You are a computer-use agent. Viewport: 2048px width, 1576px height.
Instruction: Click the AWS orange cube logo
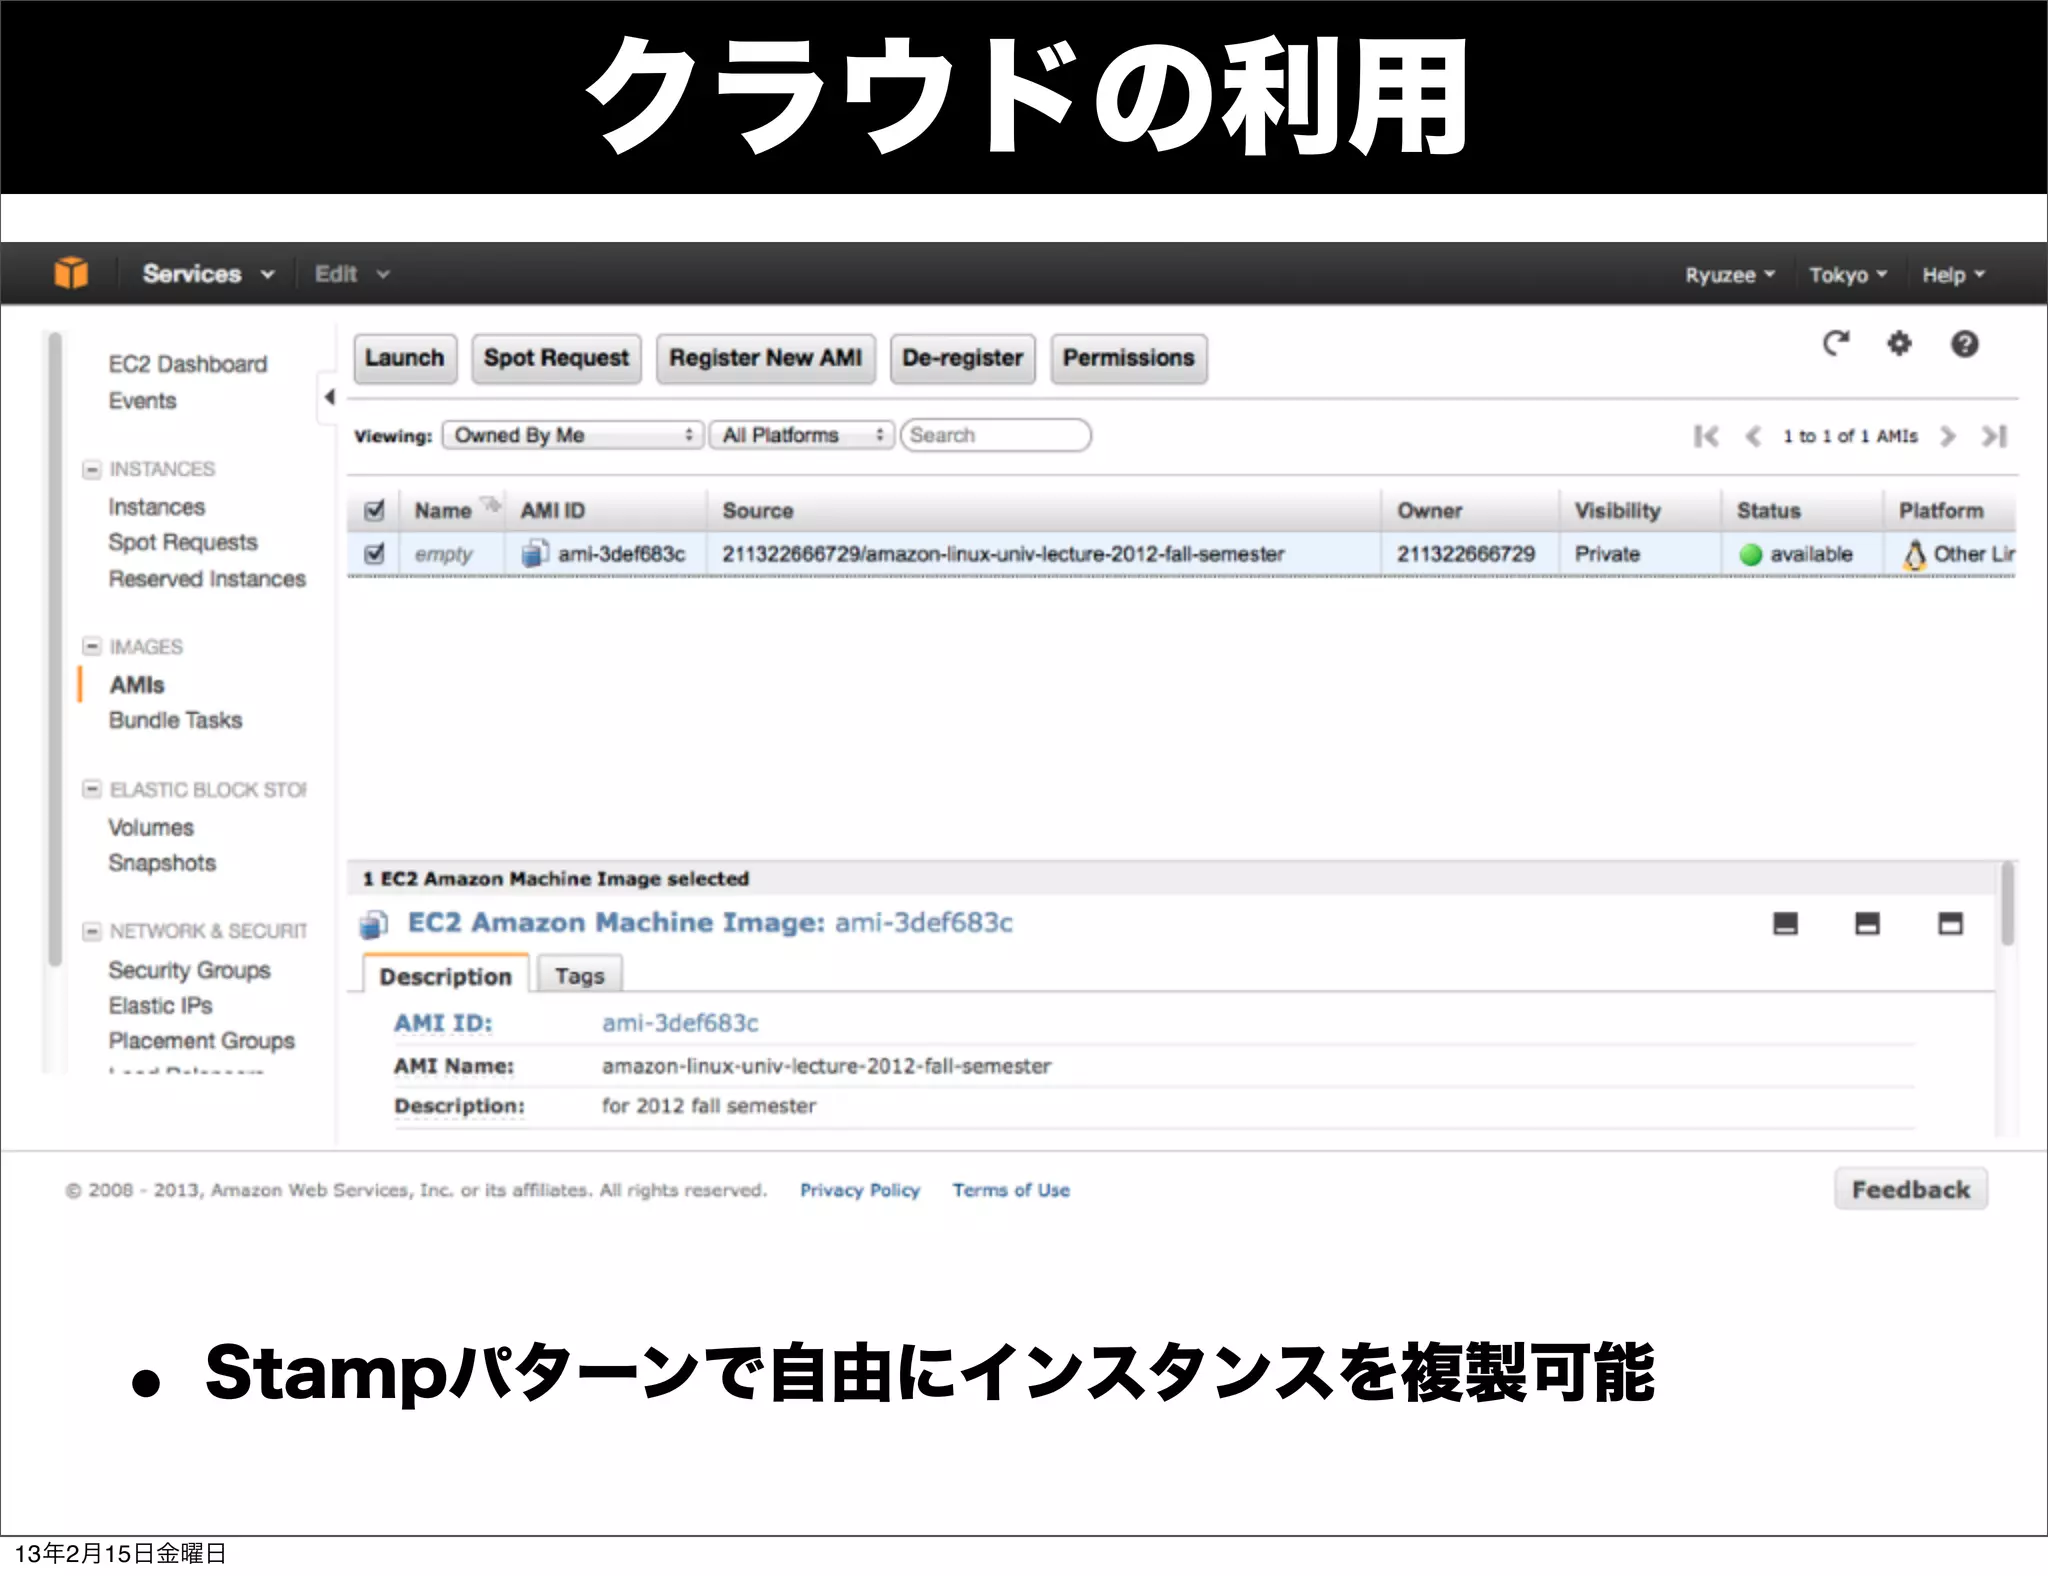coord(71,272)
